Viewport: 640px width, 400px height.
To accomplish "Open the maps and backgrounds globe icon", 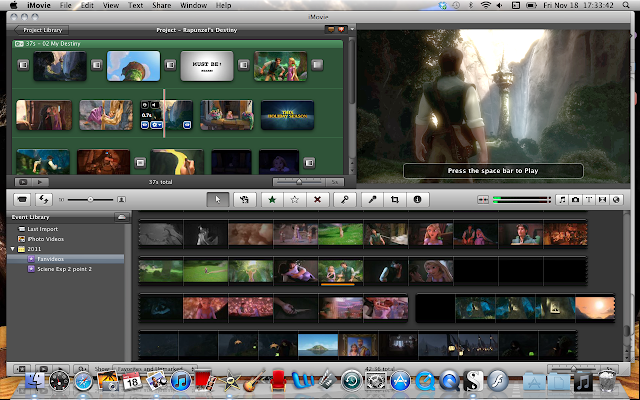I will (616, 200).
